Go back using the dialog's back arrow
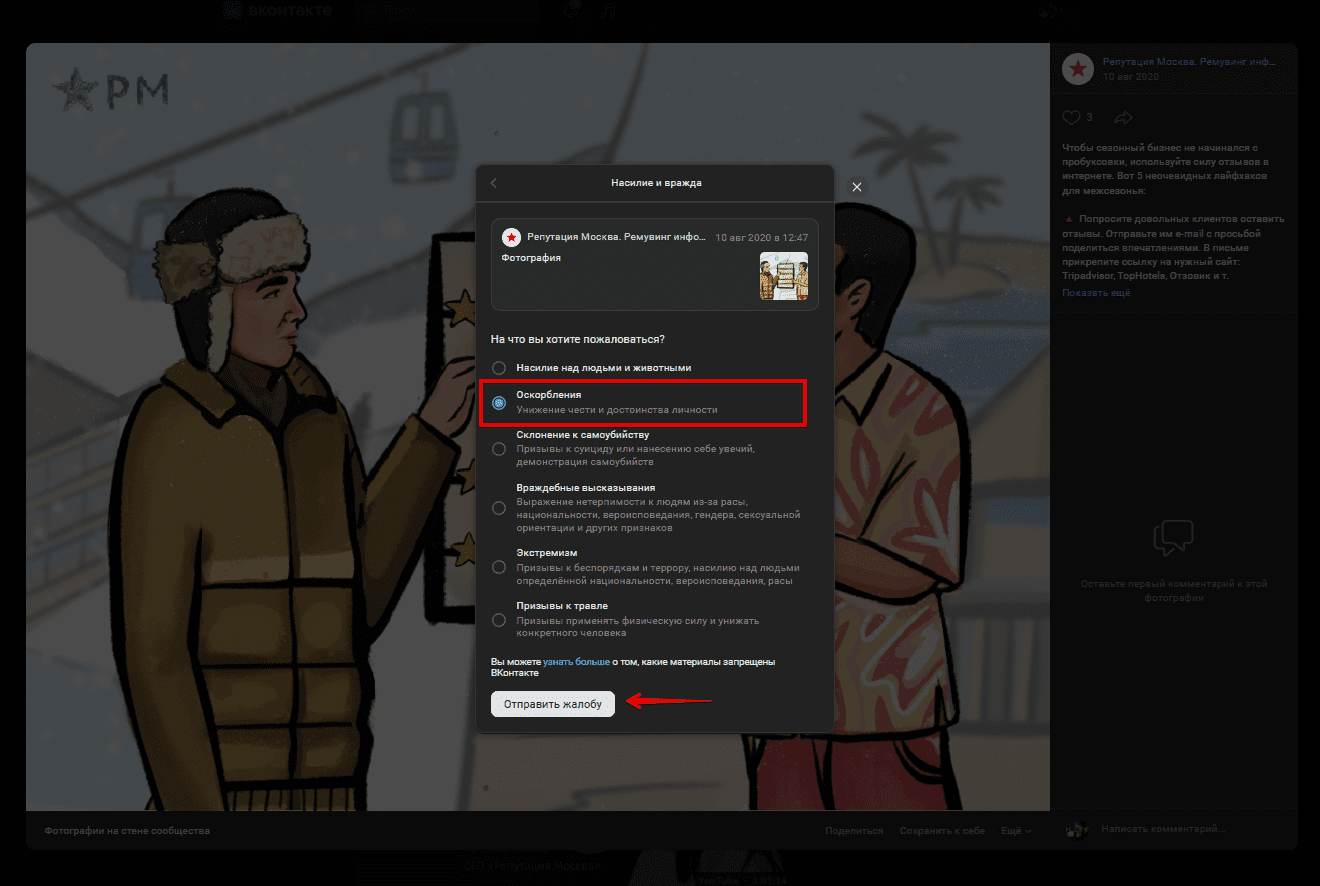The width and height of the screenshot is (1320, 886). pos(494,183)
